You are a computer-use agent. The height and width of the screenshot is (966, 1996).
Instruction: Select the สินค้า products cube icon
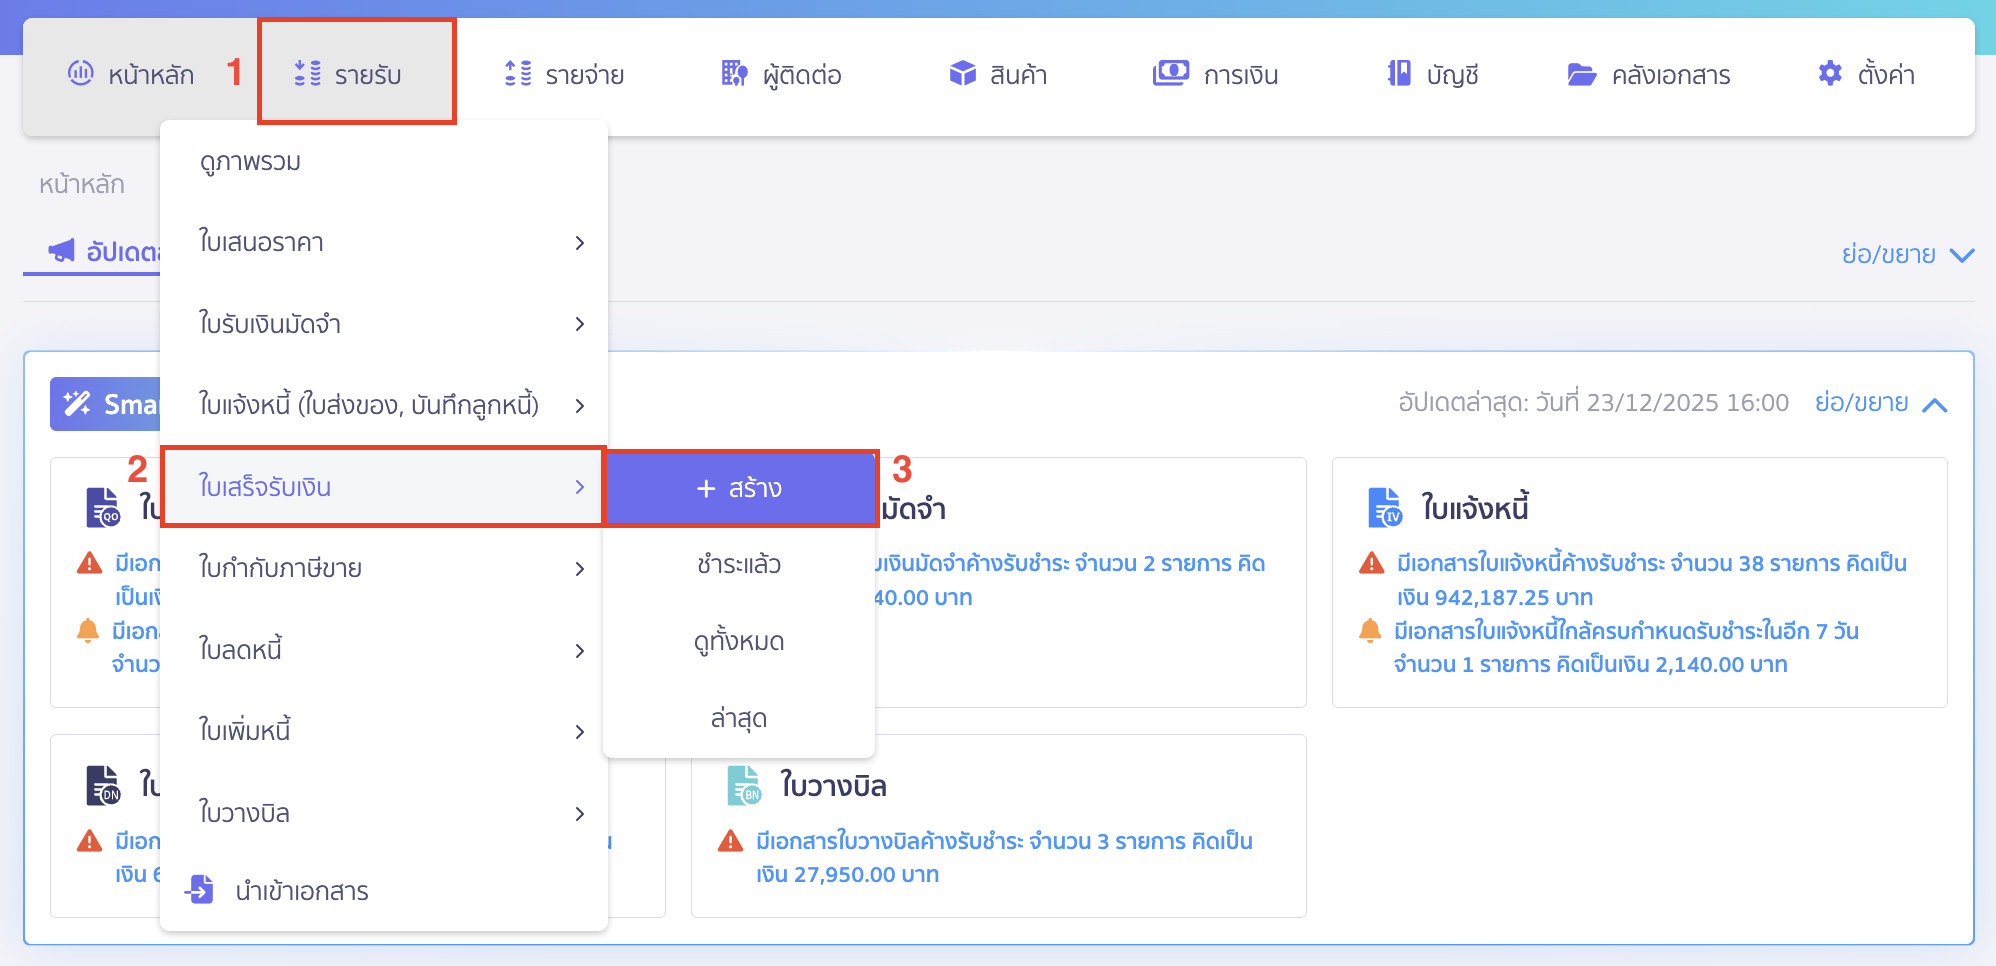point(963,73)
